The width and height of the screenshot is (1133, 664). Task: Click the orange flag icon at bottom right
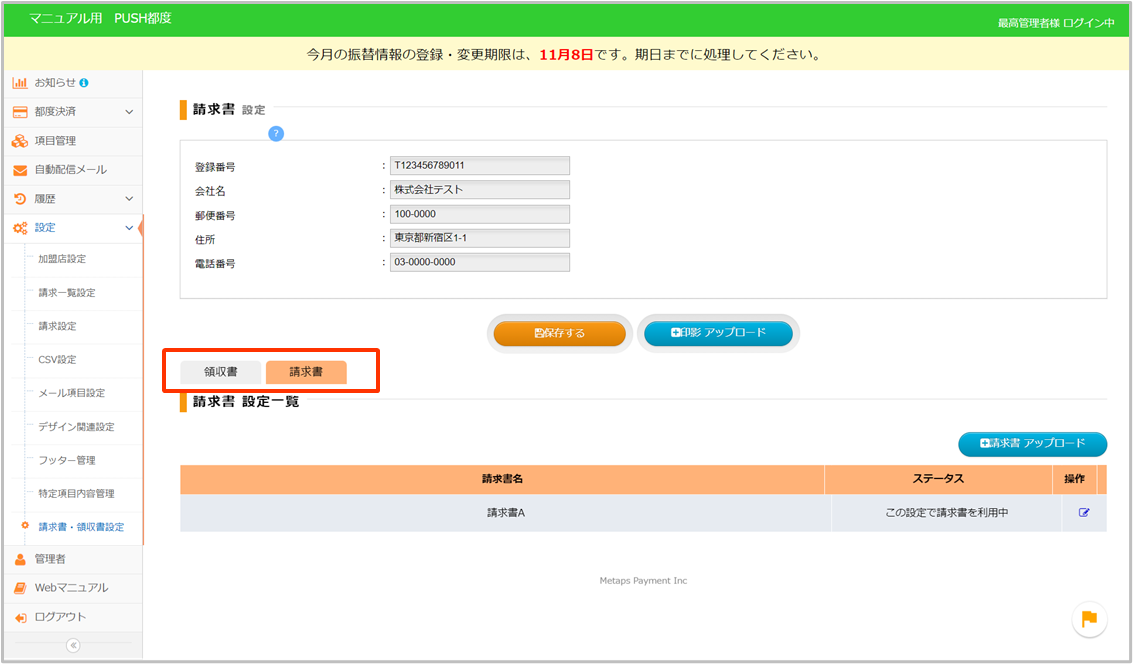point(1089,619)
